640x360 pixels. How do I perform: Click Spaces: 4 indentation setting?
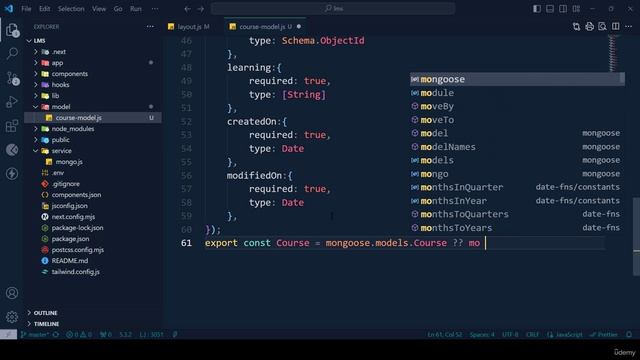click(x=482, y=334)
